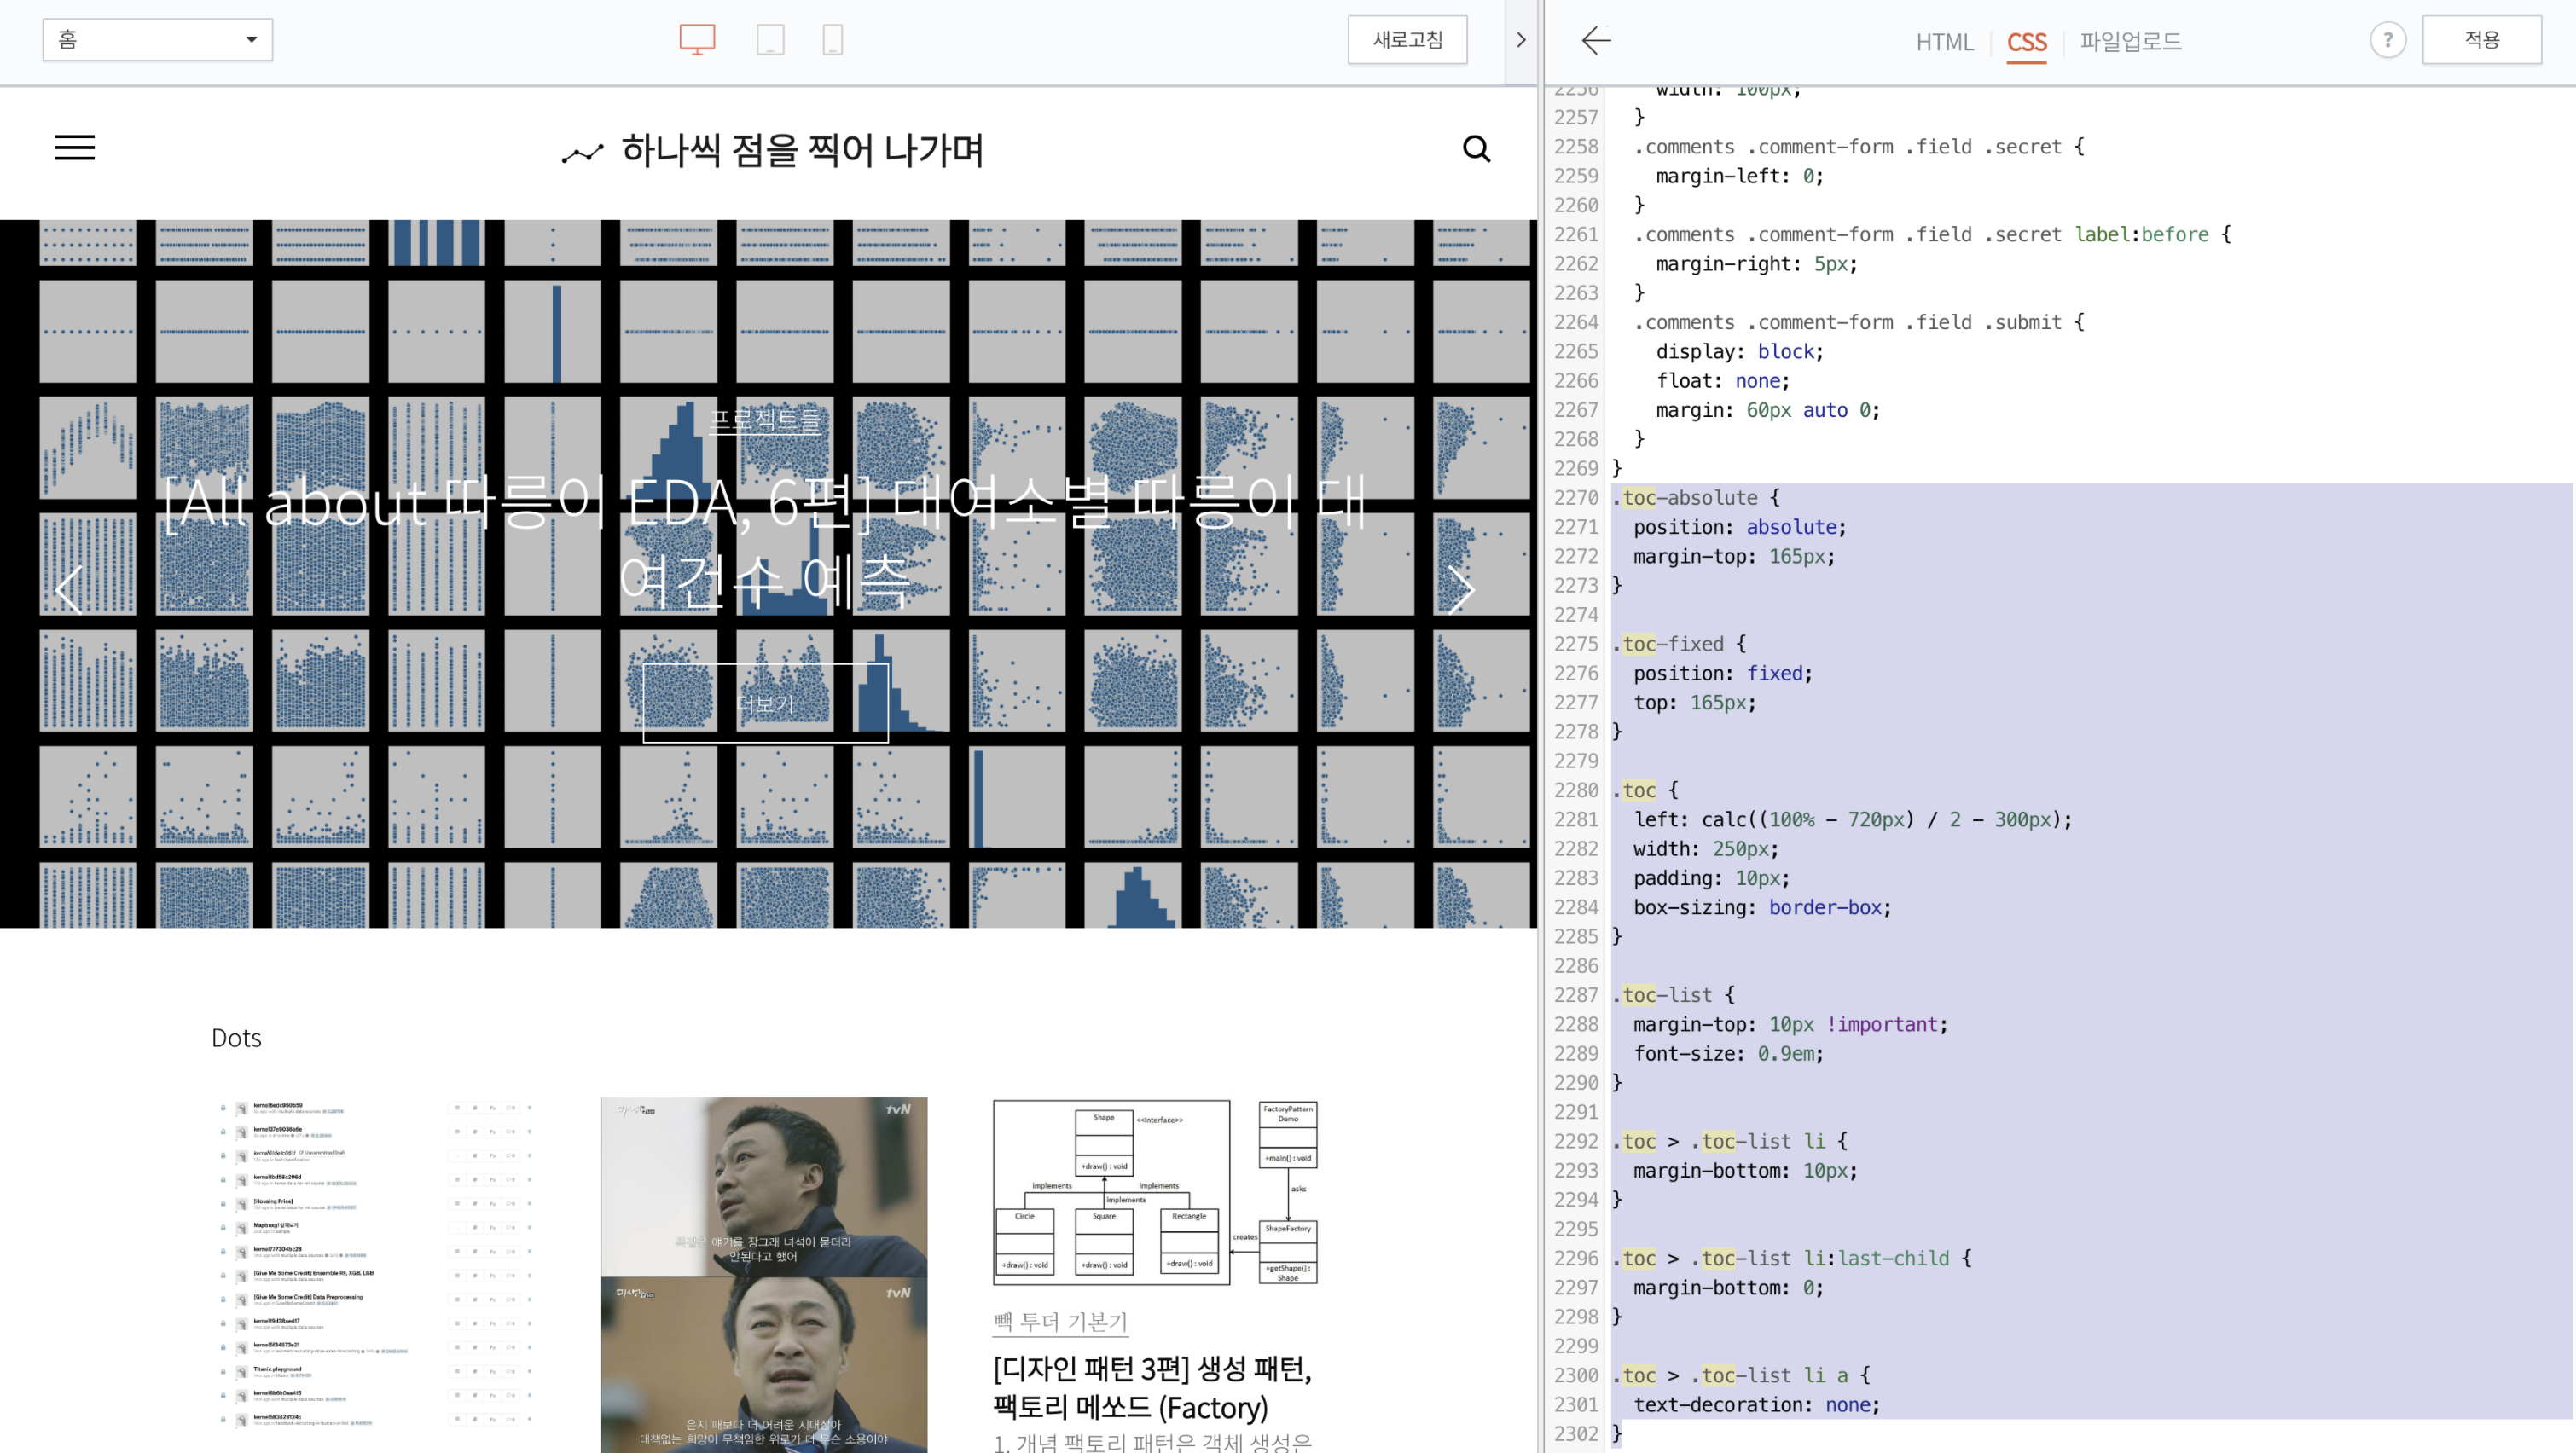Open the 파일업로드 tab

(2131, 42)
